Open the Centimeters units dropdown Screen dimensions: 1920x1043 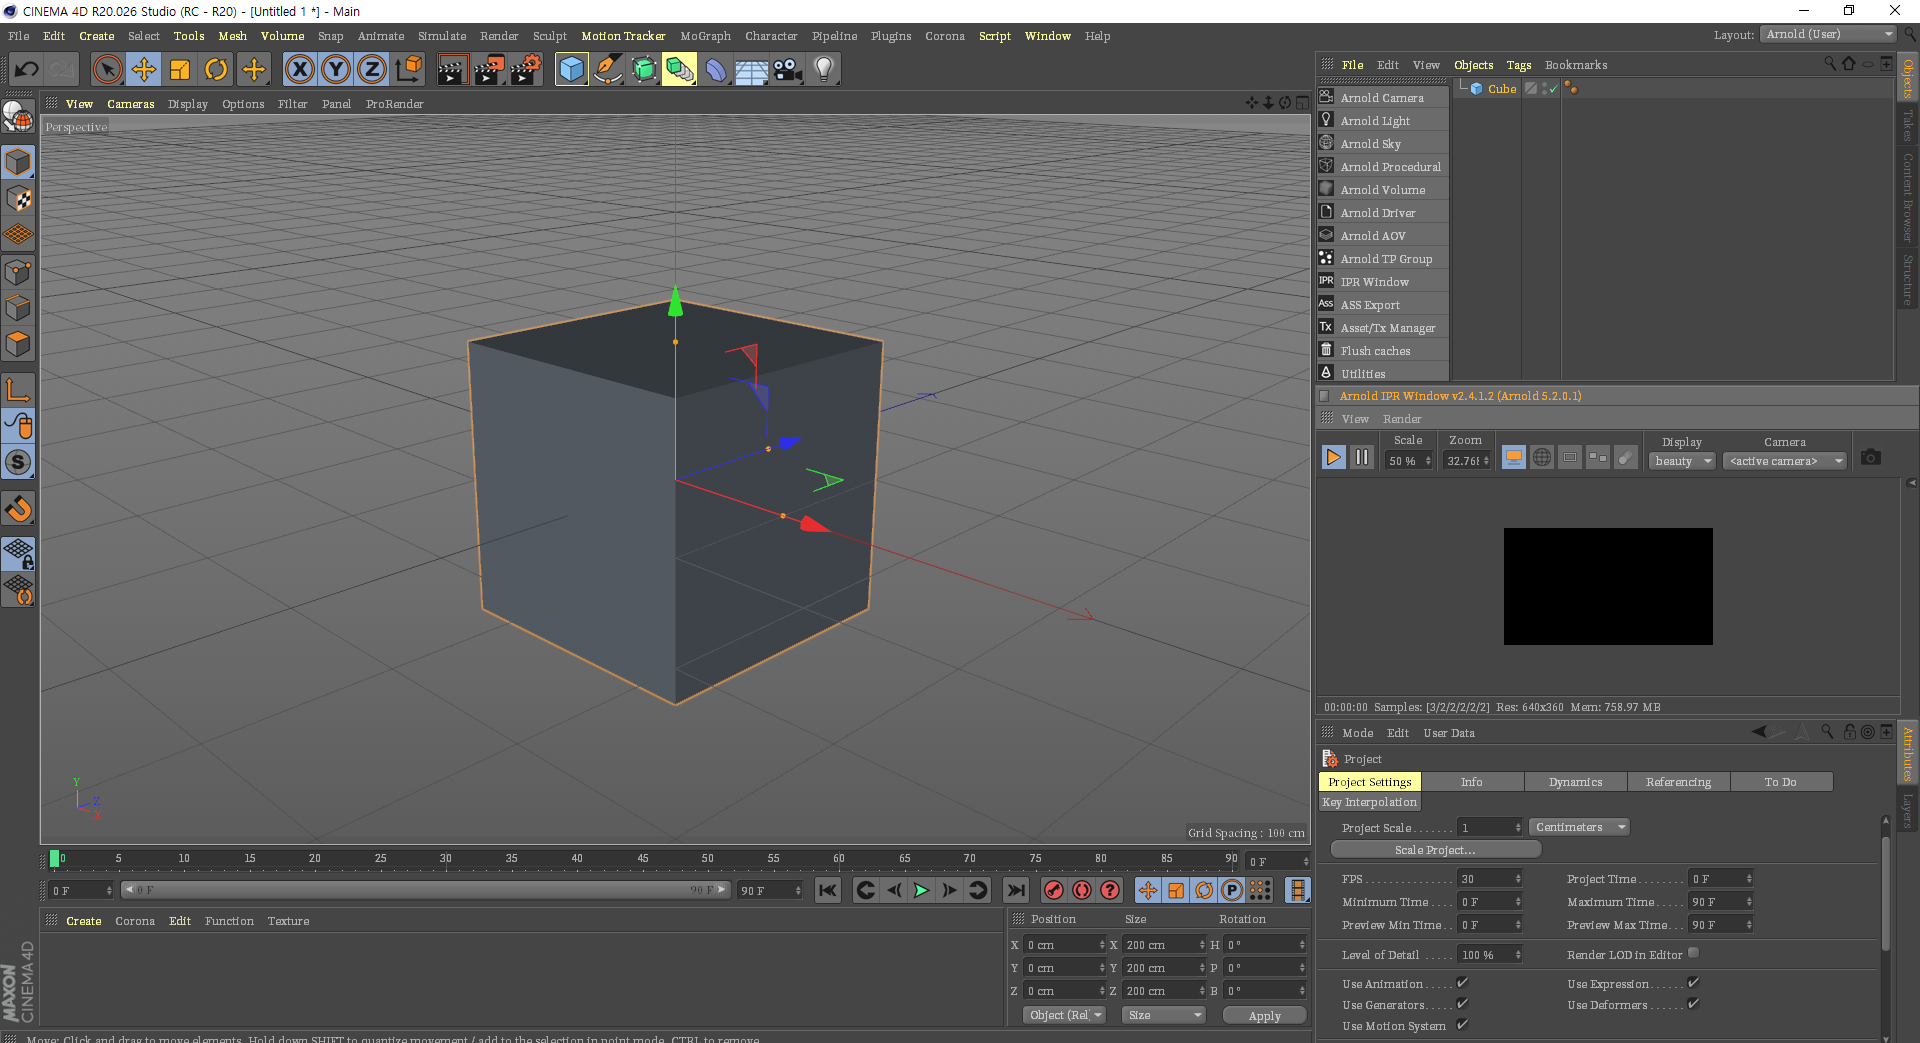coord(1580,827)
